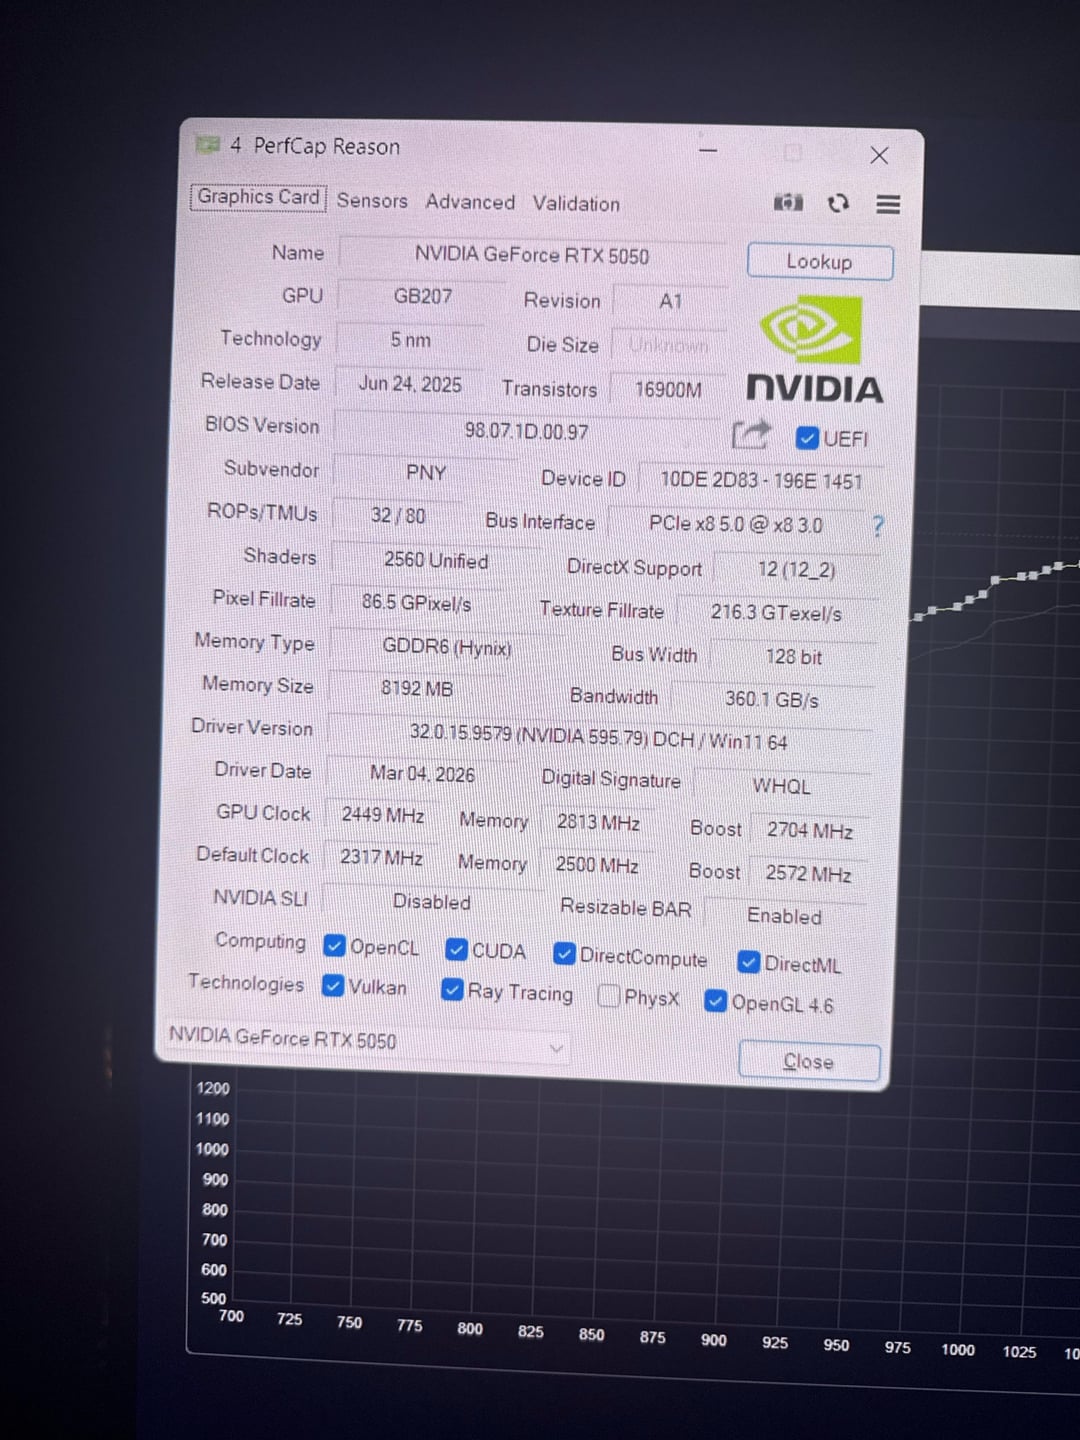The image size is (1080, 1440).
Task: Uncheck the CUDA checkbox
Action: click(456, 949)
